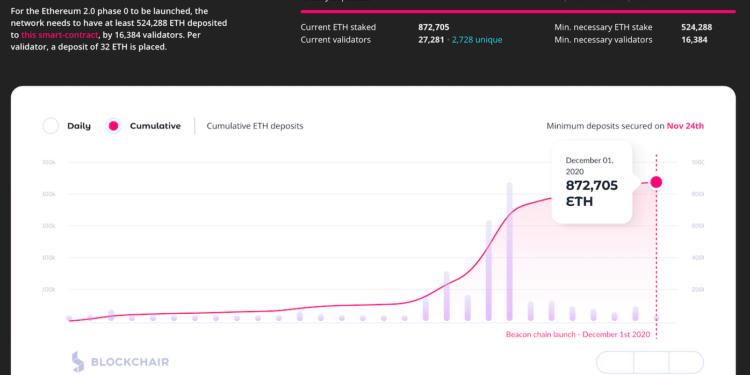The height and width of the screenshot is (375, 750).
Task: Click the '872,705' current staked value
Action: (x=434, y=27)
